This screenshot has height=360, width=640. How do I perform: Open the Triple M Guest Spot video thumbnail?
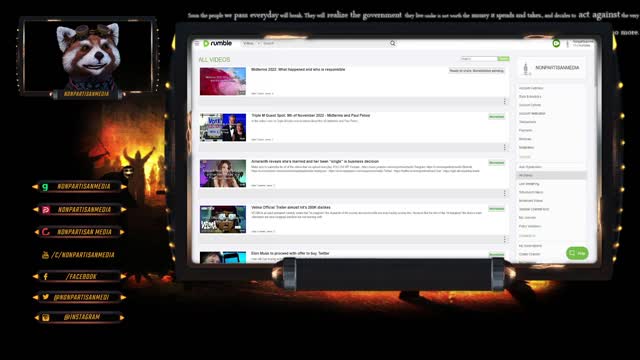pos(223,127)
